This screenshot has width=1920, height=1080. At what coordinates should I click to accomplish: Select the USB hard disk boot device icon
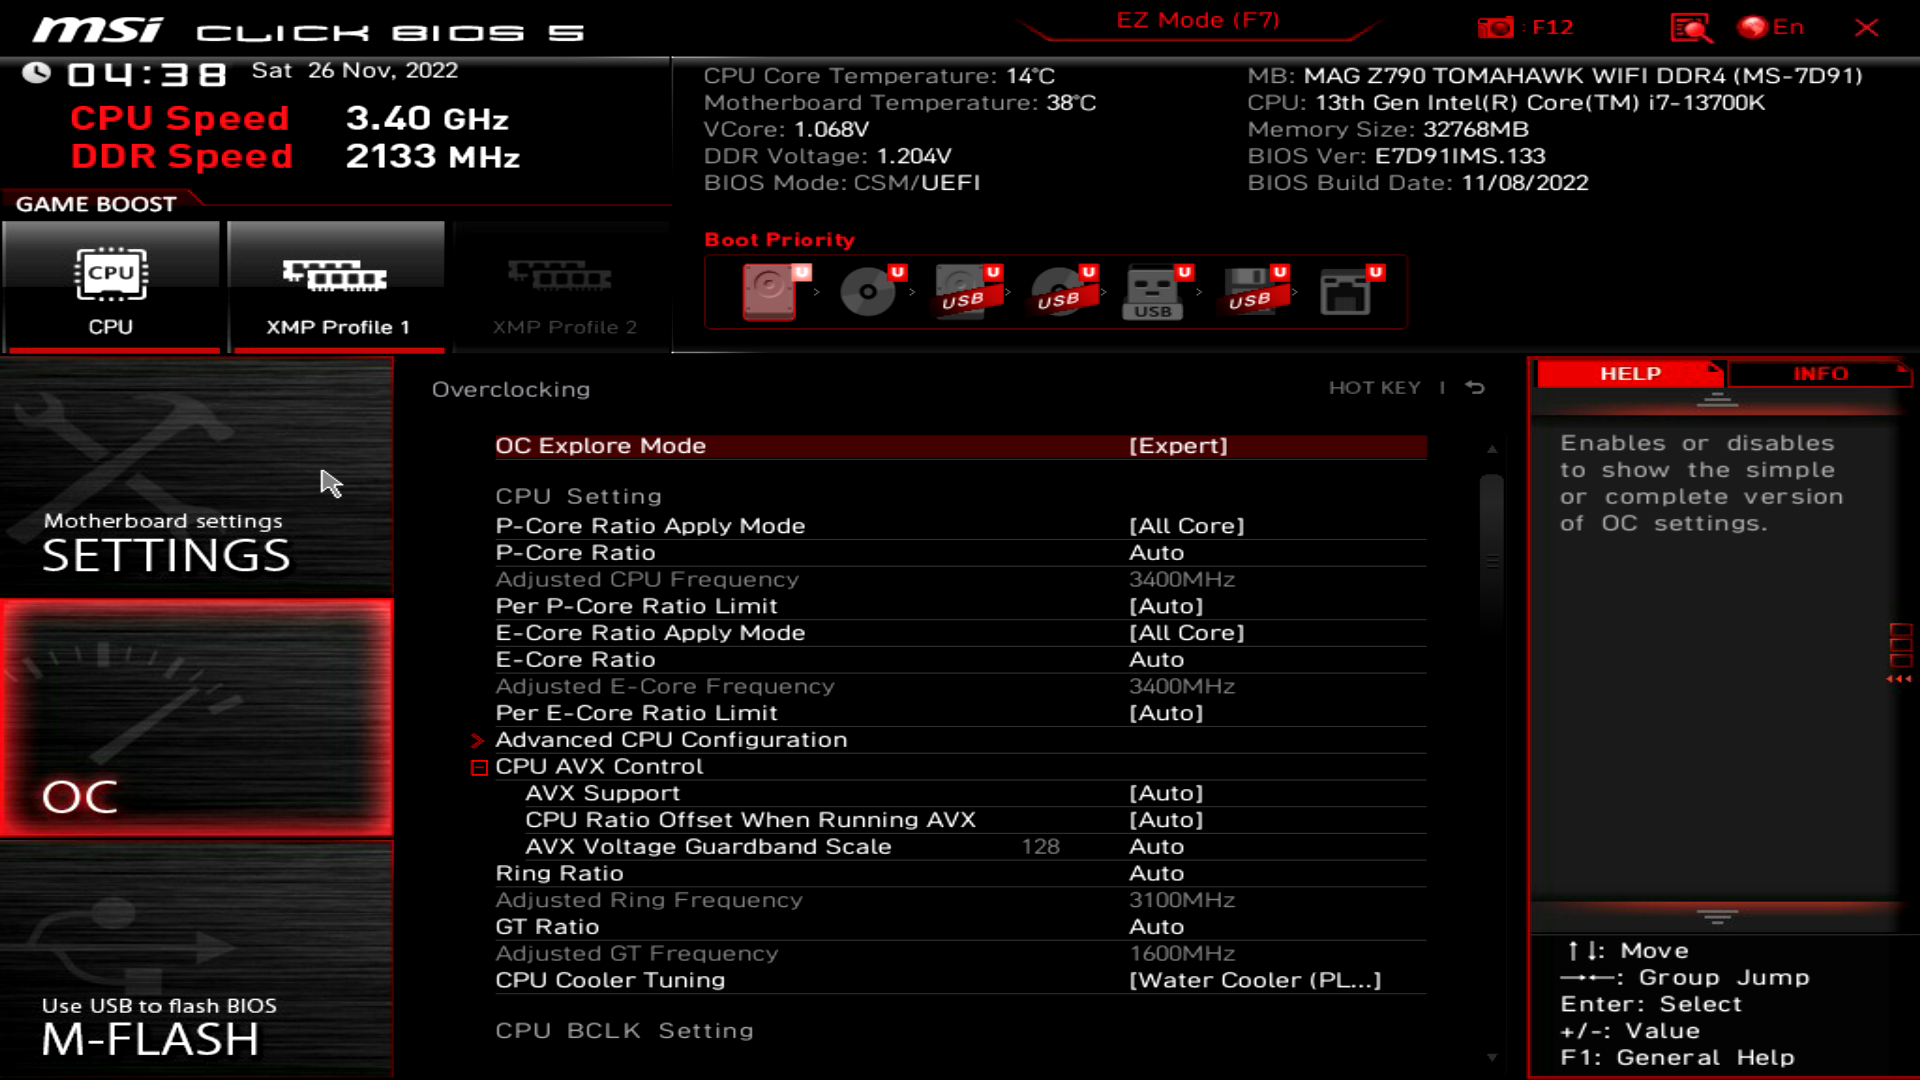pyautogui.click(x=966, y=291)
